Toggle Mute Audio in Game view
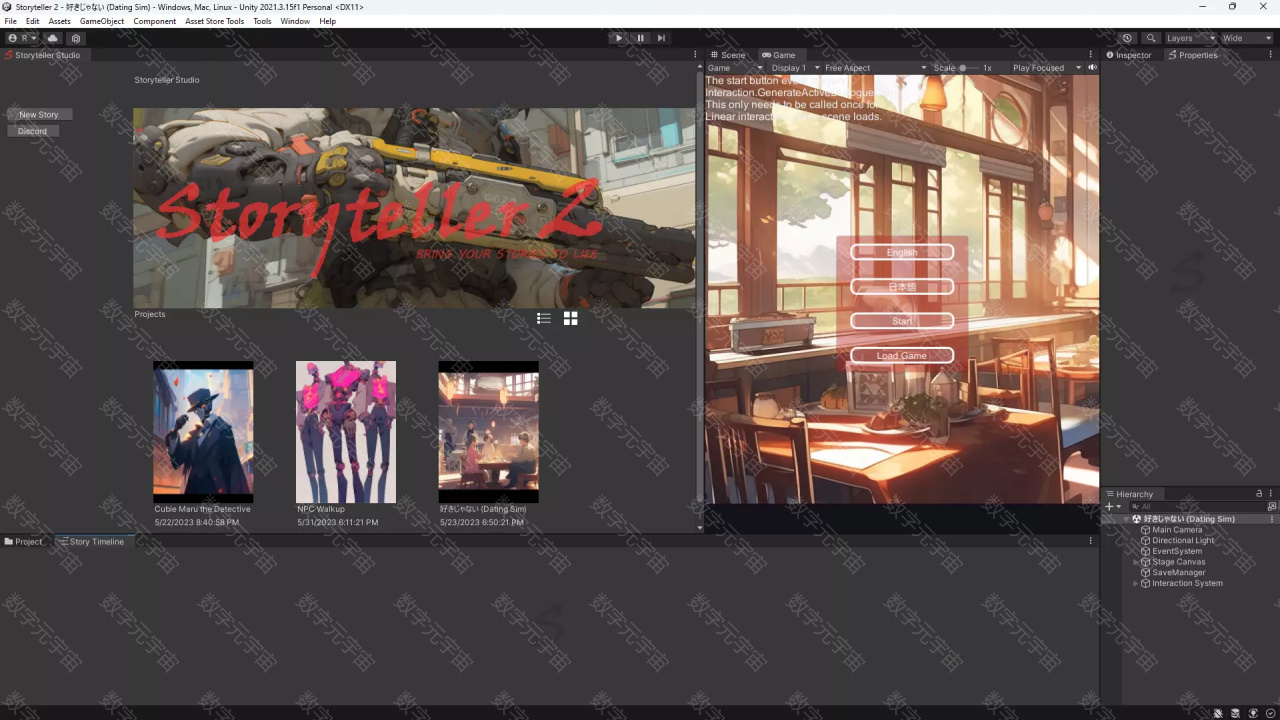This screenshot has height=720, width=1280. point(1092,68)
